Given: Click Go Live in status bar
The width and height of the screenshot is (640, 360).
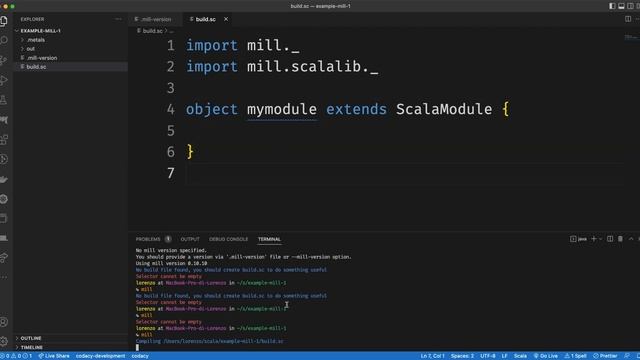Looking at the screenshot, I should pos(546,356).
